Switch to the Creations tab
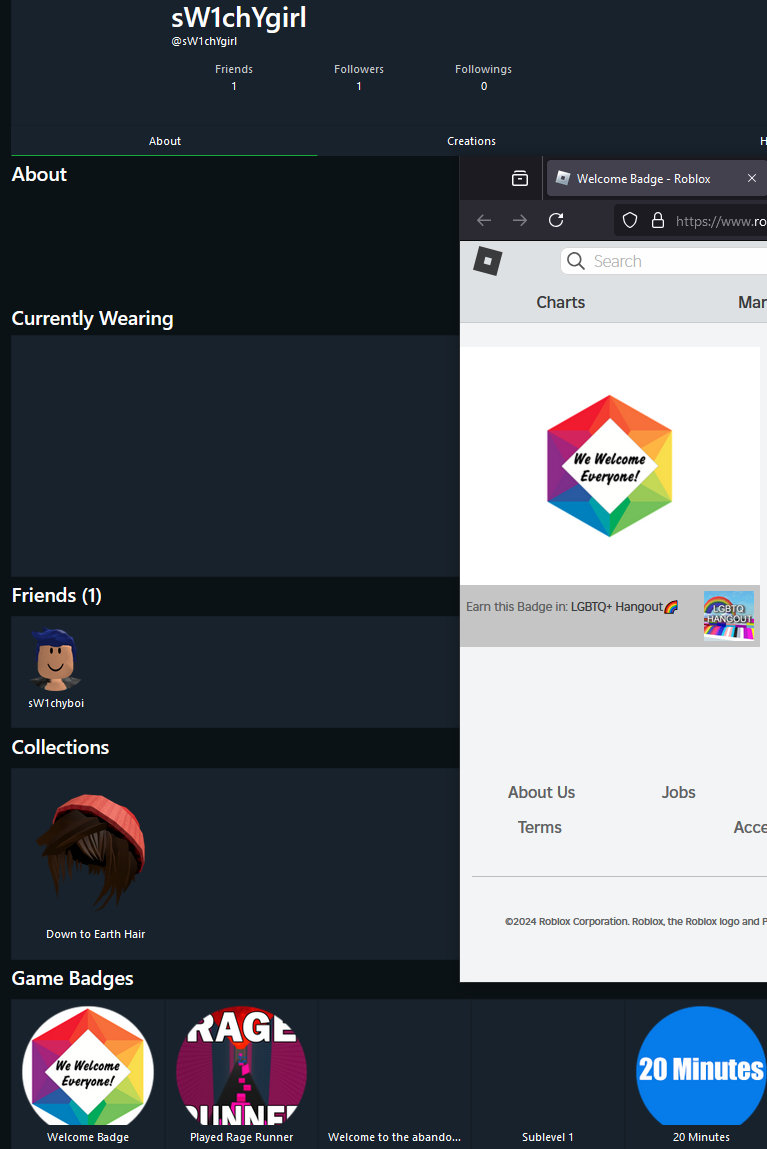The image size is (767, 1149). click(x=471, y=141)
